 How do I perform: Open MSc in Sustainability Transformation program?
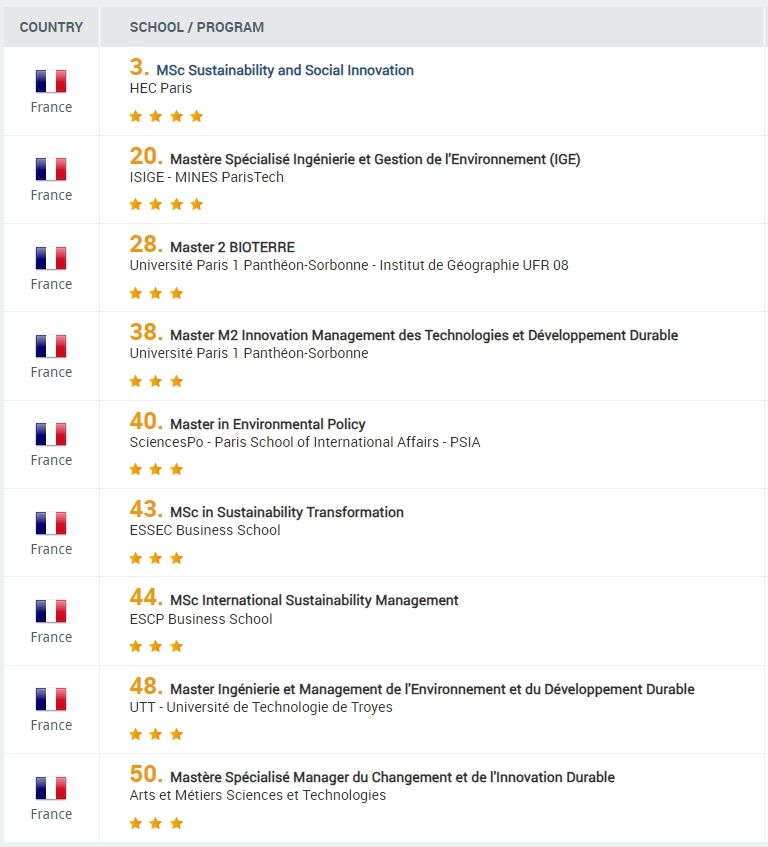point(287,512)
